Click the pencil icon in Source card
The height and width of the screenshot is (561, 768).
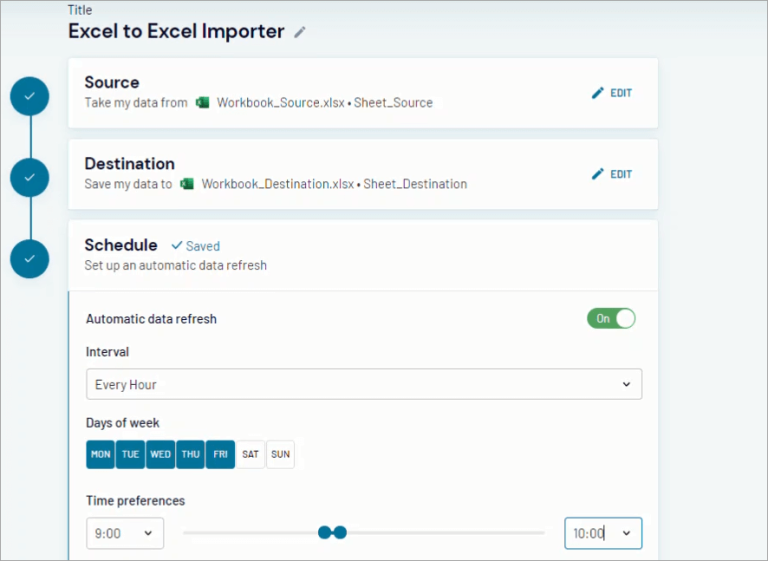[x=598, y=93]
